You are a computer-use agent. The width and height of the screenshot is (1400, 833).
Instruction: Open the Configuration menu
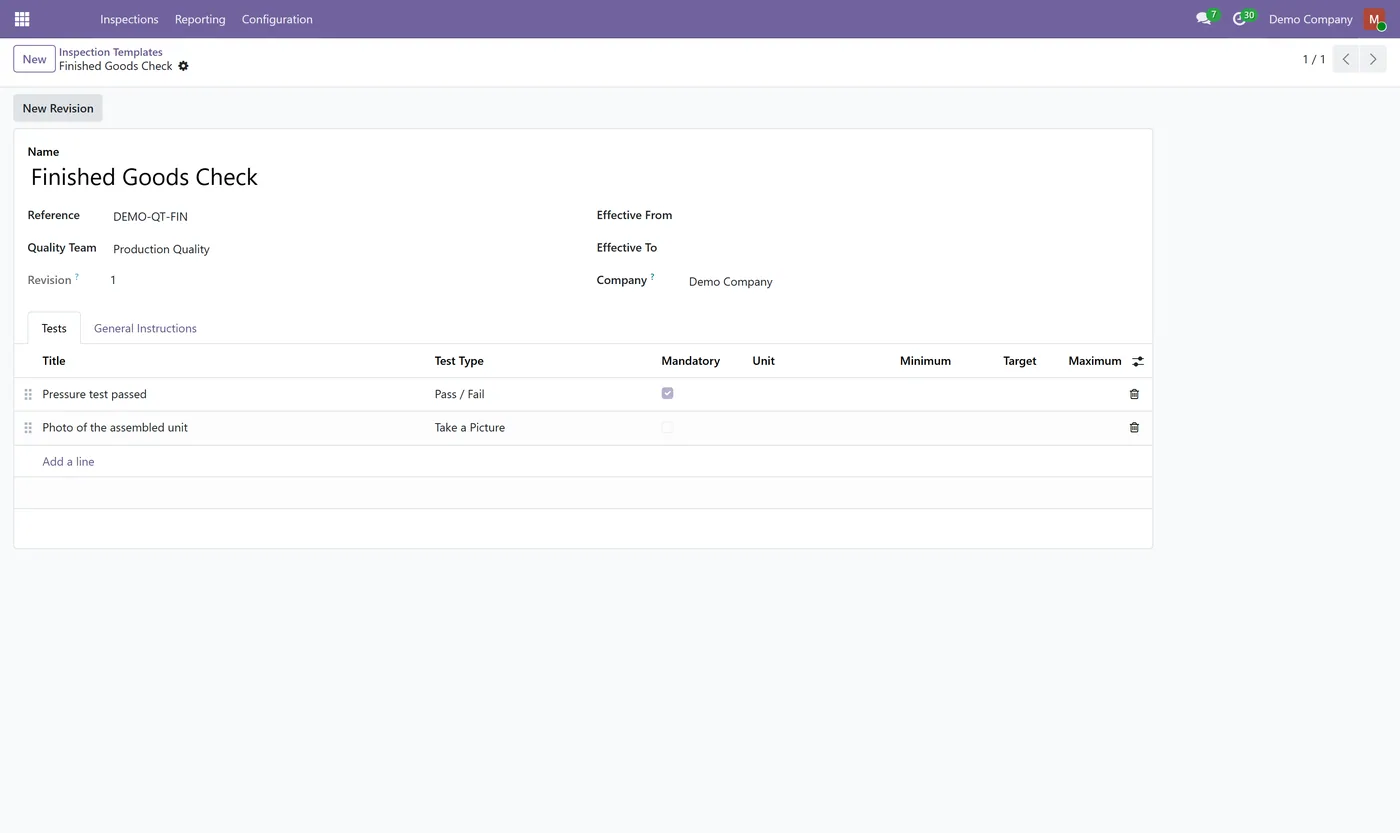tap(277, 19)
